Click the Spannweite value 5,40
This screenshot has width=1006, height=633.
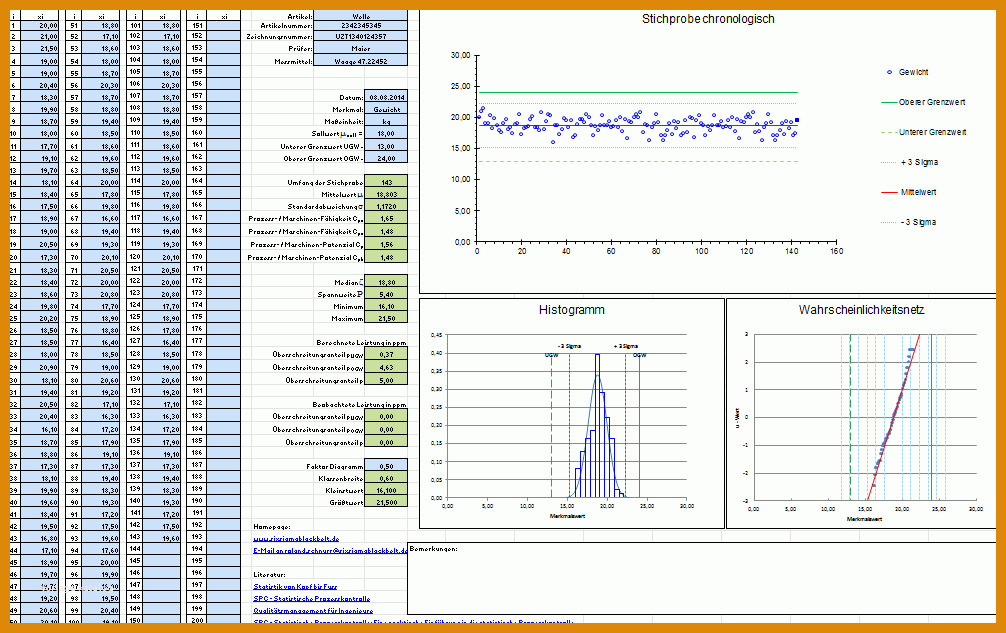(386, 294)
